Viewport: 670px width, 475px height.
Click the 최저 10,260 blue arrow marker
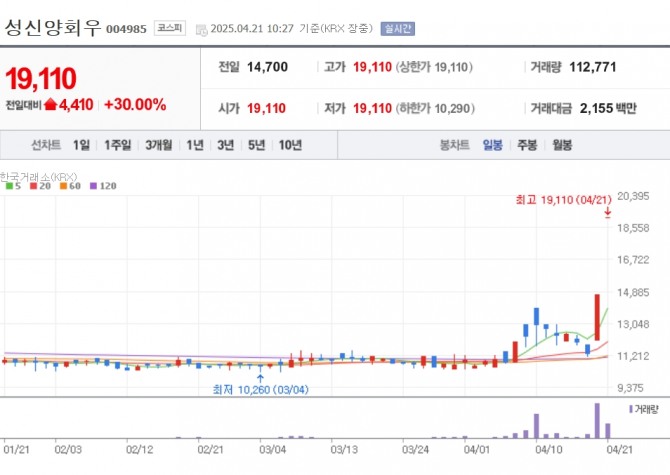pyautogui.click(x=261, y=378)
